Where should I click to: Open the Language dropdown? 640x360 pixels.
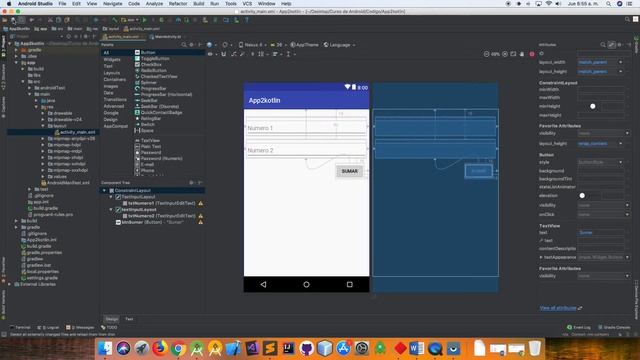pyautogui.click(x=340, y=44)
